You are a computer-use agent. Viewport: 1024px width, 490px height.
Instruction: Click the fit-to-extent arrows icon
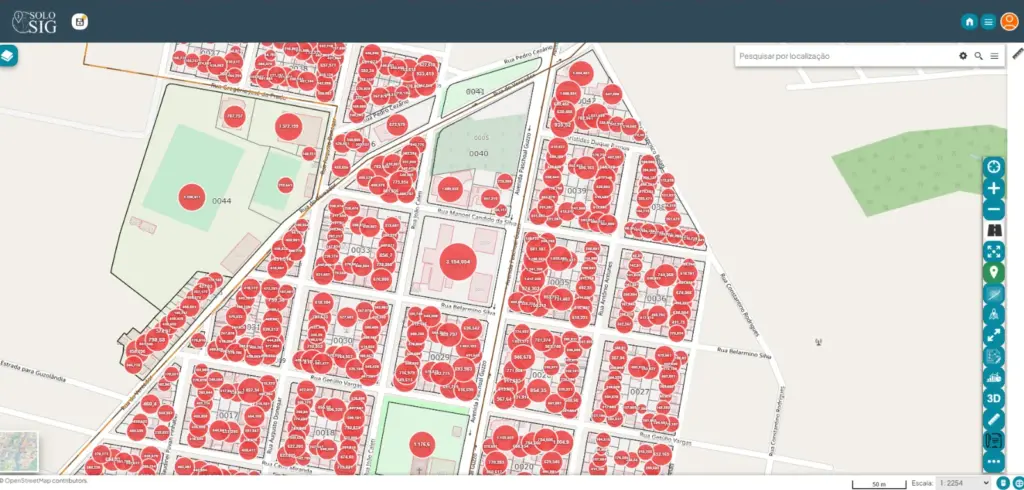(993, 251)
